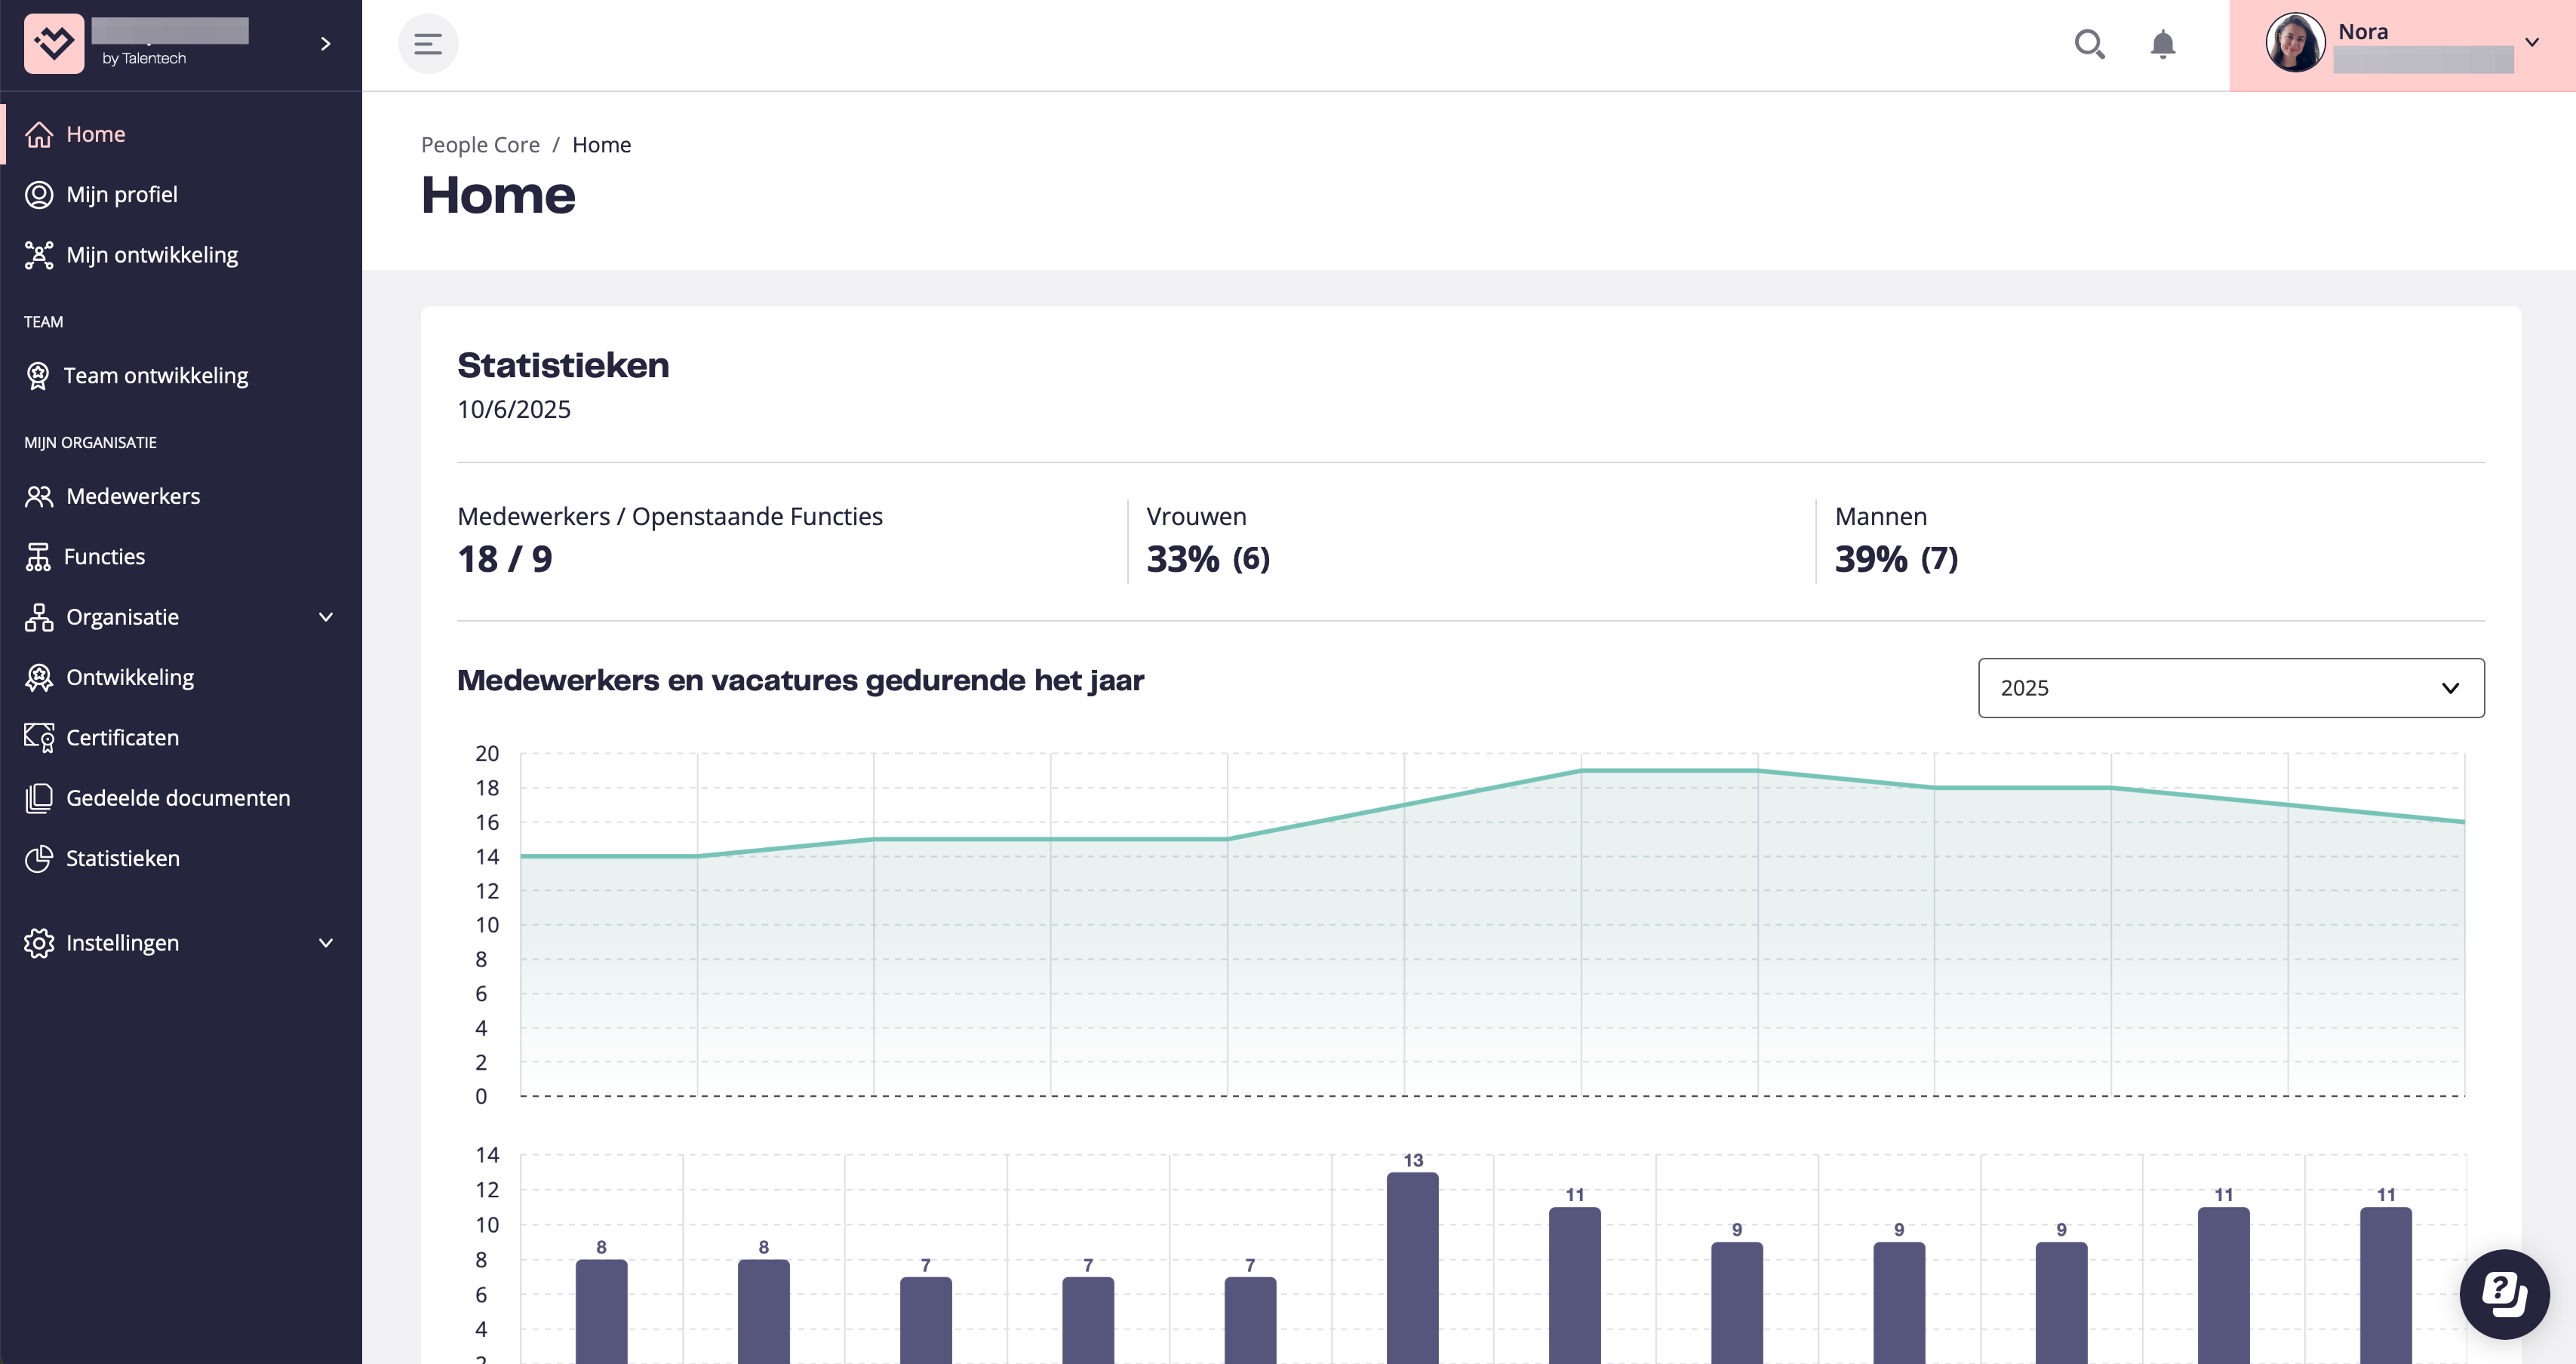Screen dimensions: 2576x1364
Task: Click the Certificaten sidebar icon
Action: [x=39, y=738]
